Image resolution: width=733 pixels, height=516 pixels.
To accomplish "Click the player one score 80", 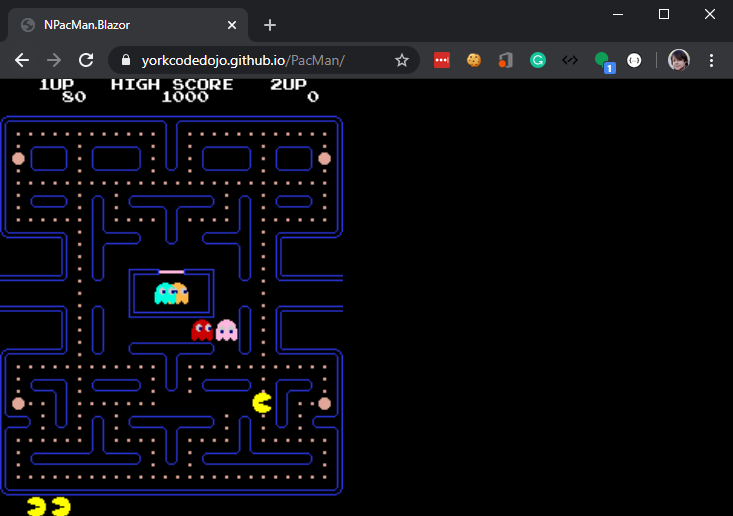I will [x=74, y=97].
